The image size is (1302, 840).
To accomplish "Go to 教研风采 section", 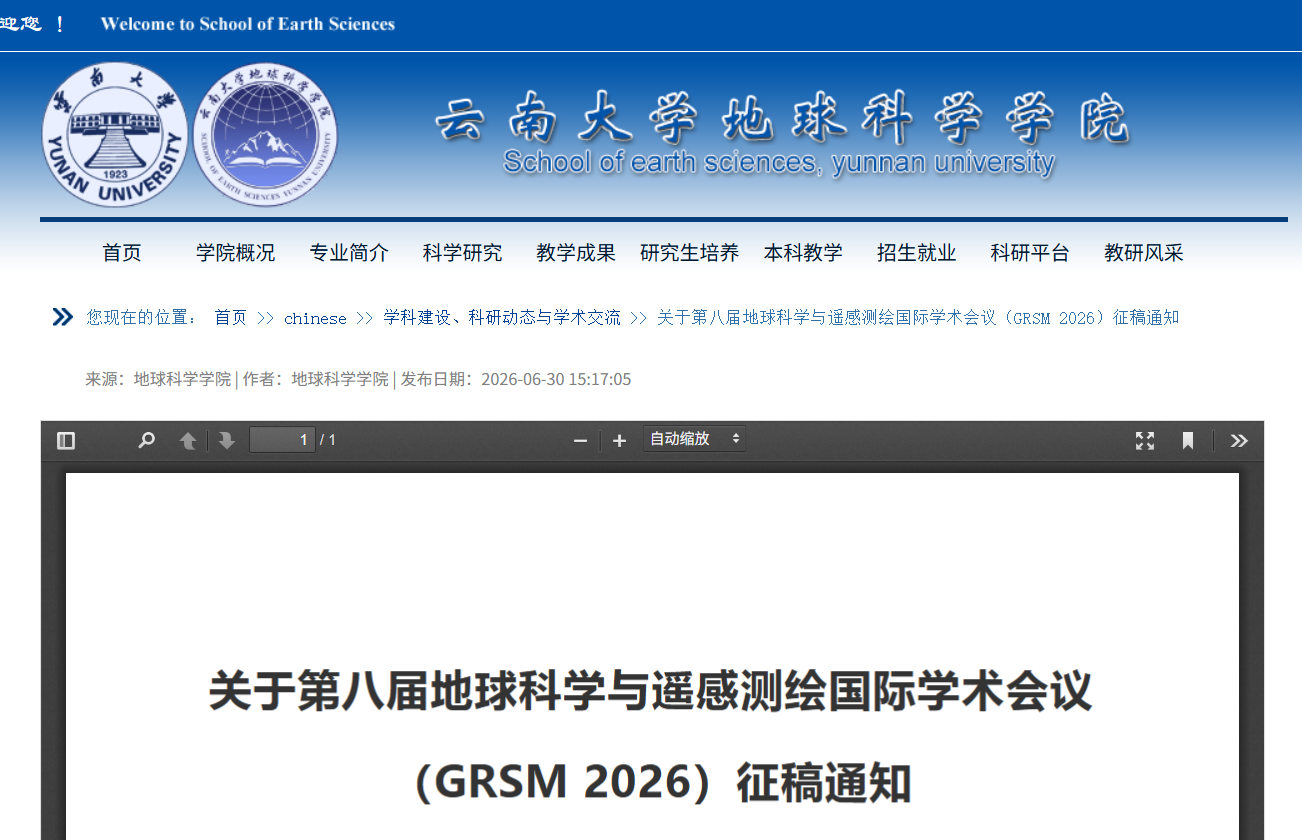I will pos(1143,253).
